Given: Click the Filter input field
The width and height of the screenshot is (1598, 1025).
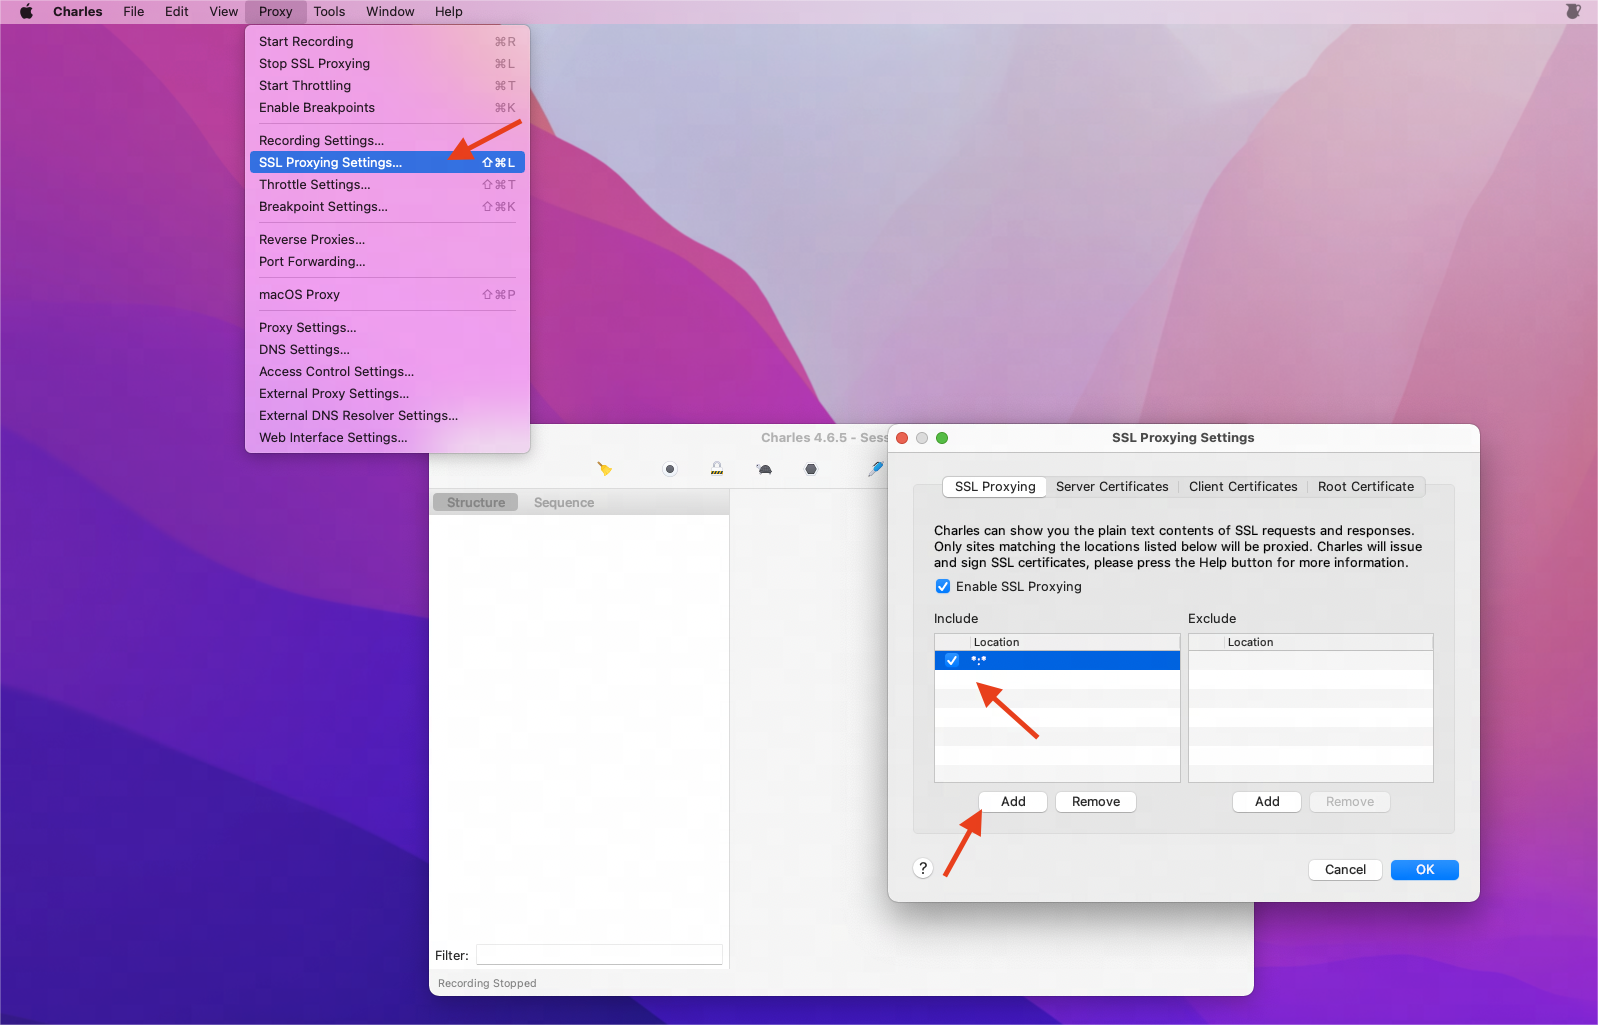Looking at the screenshot, I should pos(599,955).
